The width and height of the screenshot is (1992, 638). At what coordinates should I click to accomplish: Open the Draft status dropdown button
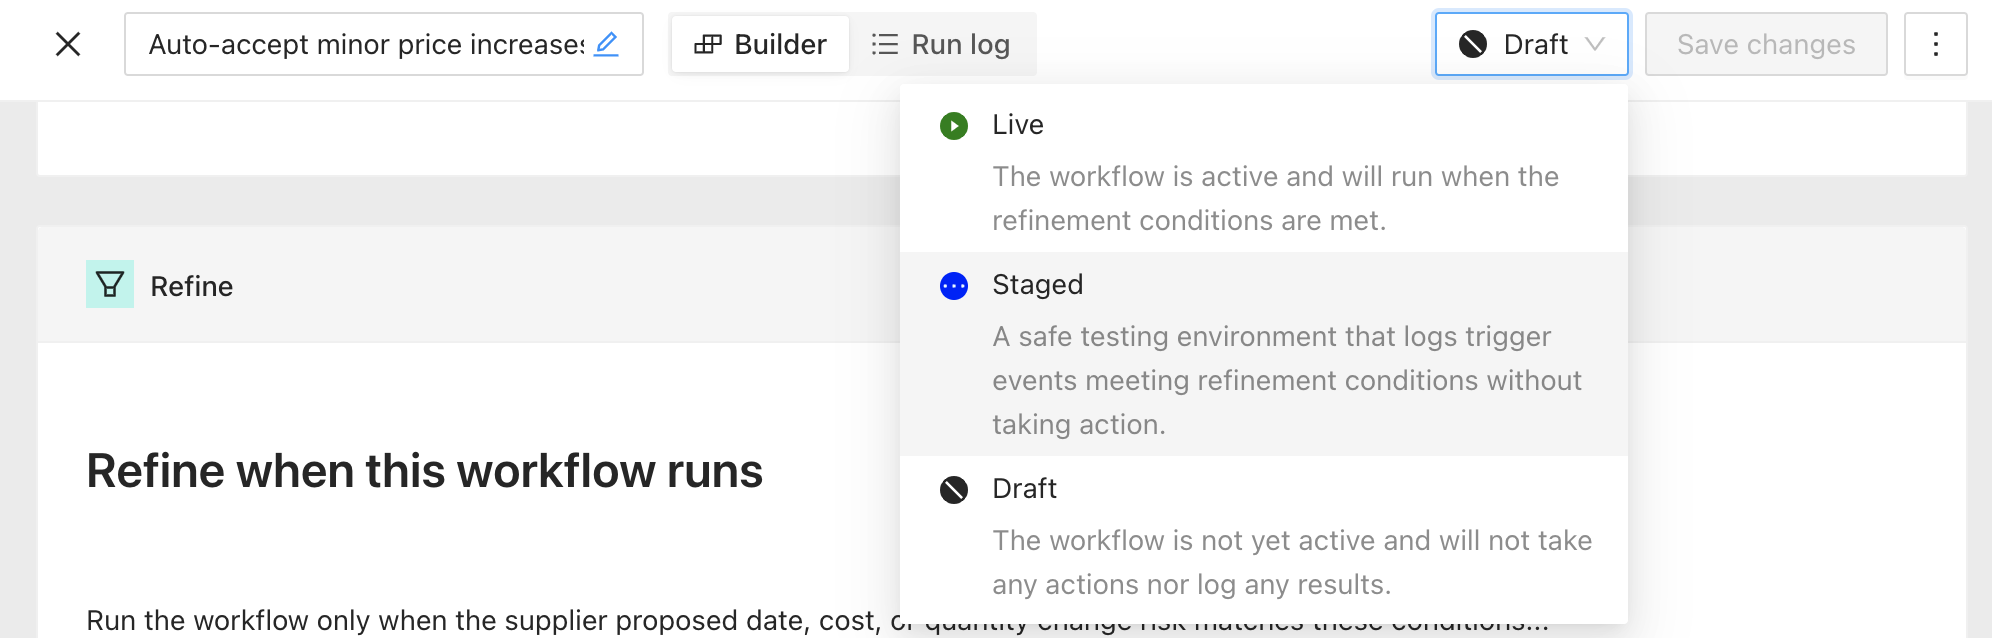pos(1532,44)
